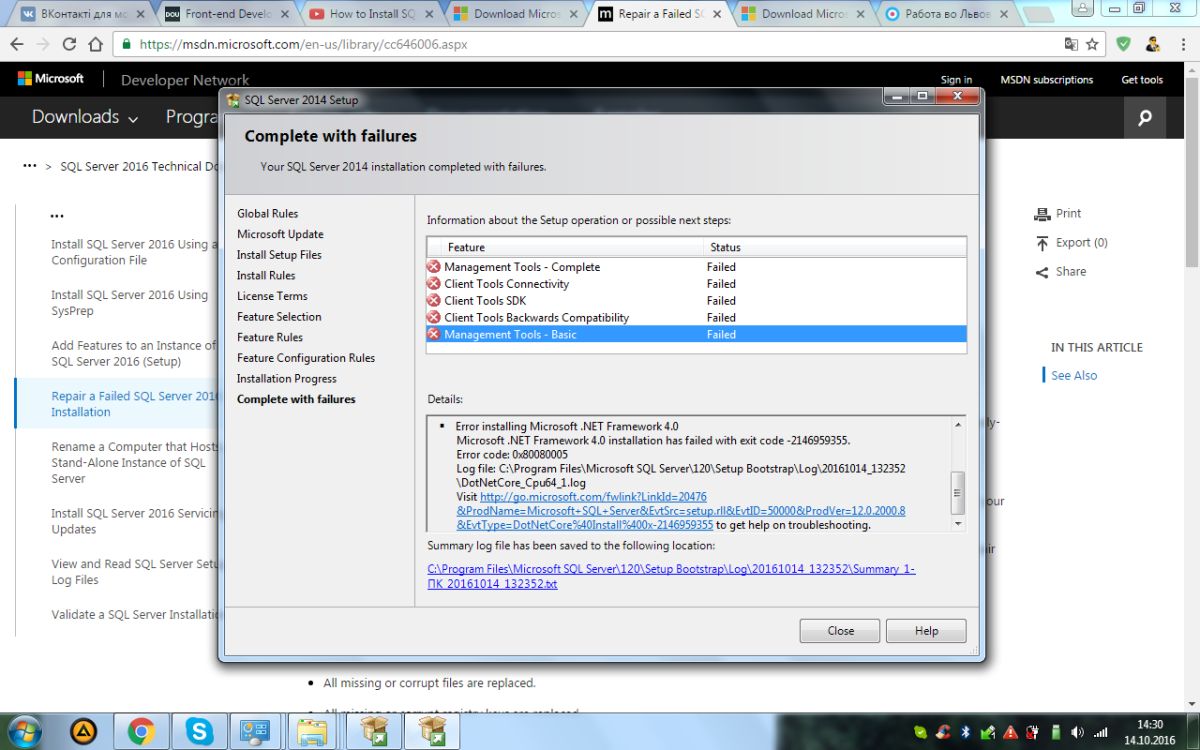Open the go.microsoft.com troubleshooting link
The image size is (1200, 750).
680,510
